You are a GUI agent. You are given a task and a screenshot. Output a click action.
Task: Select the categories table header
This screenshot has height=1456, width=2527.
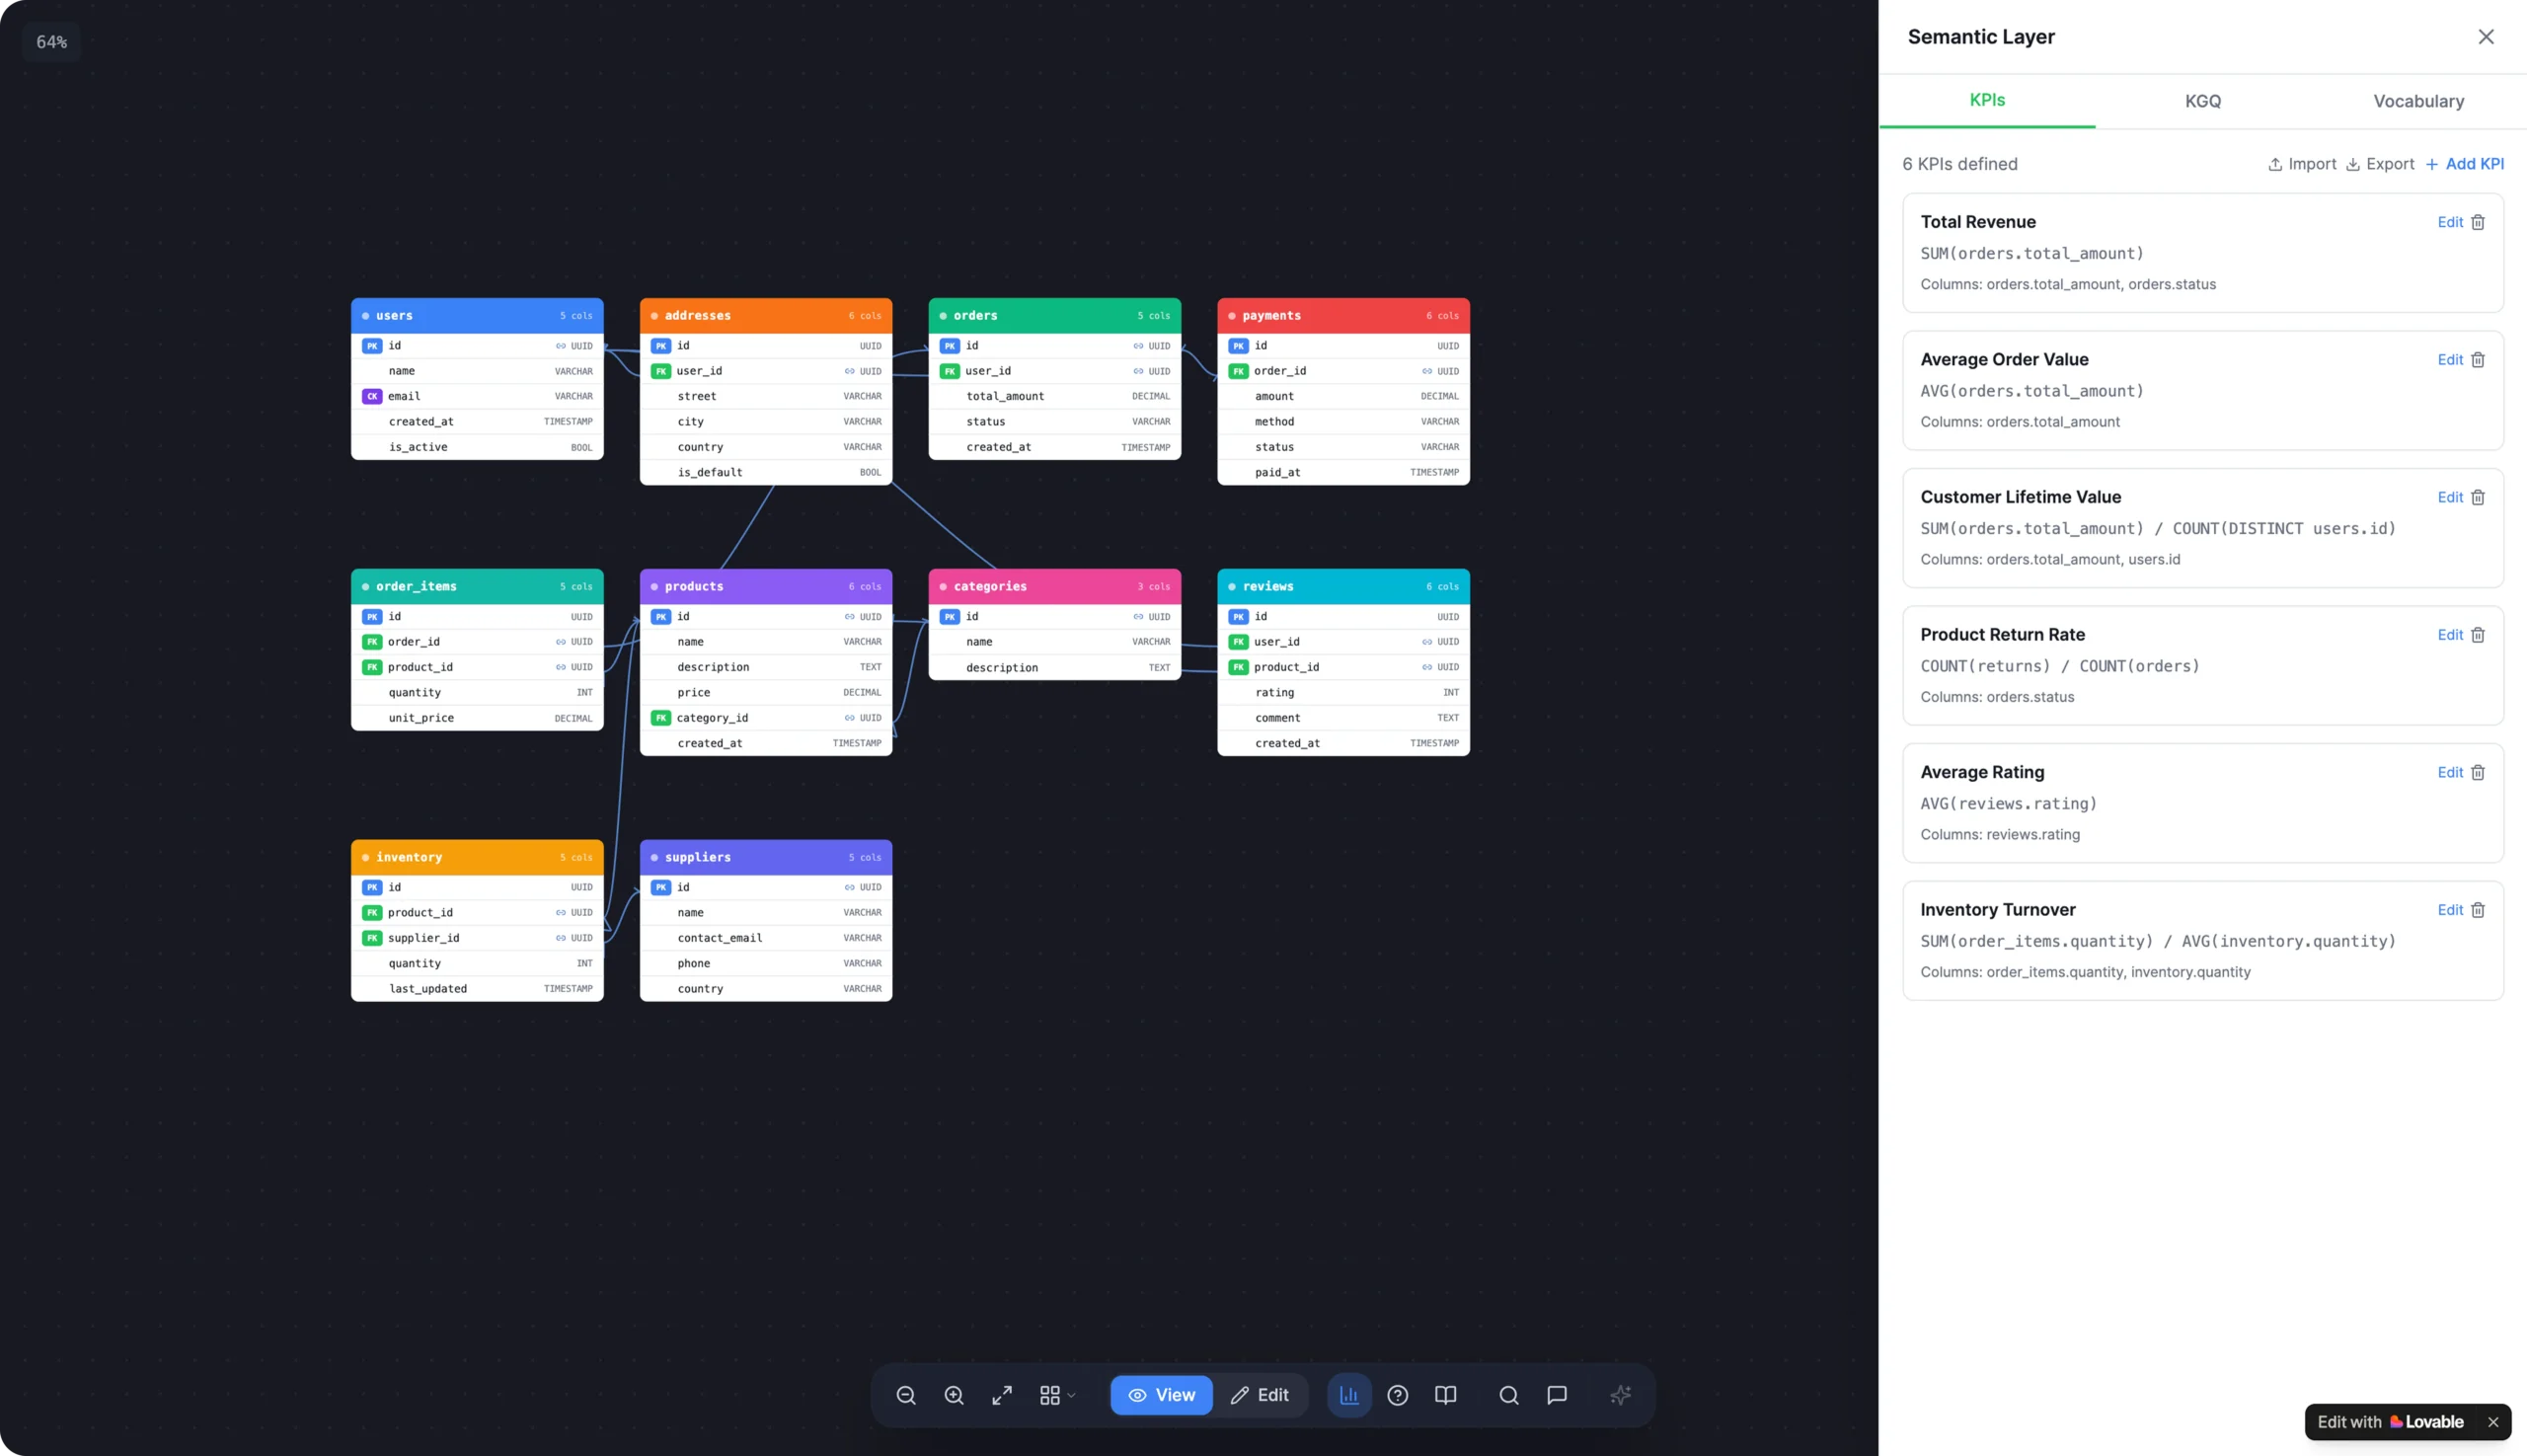click(1054, 586)
